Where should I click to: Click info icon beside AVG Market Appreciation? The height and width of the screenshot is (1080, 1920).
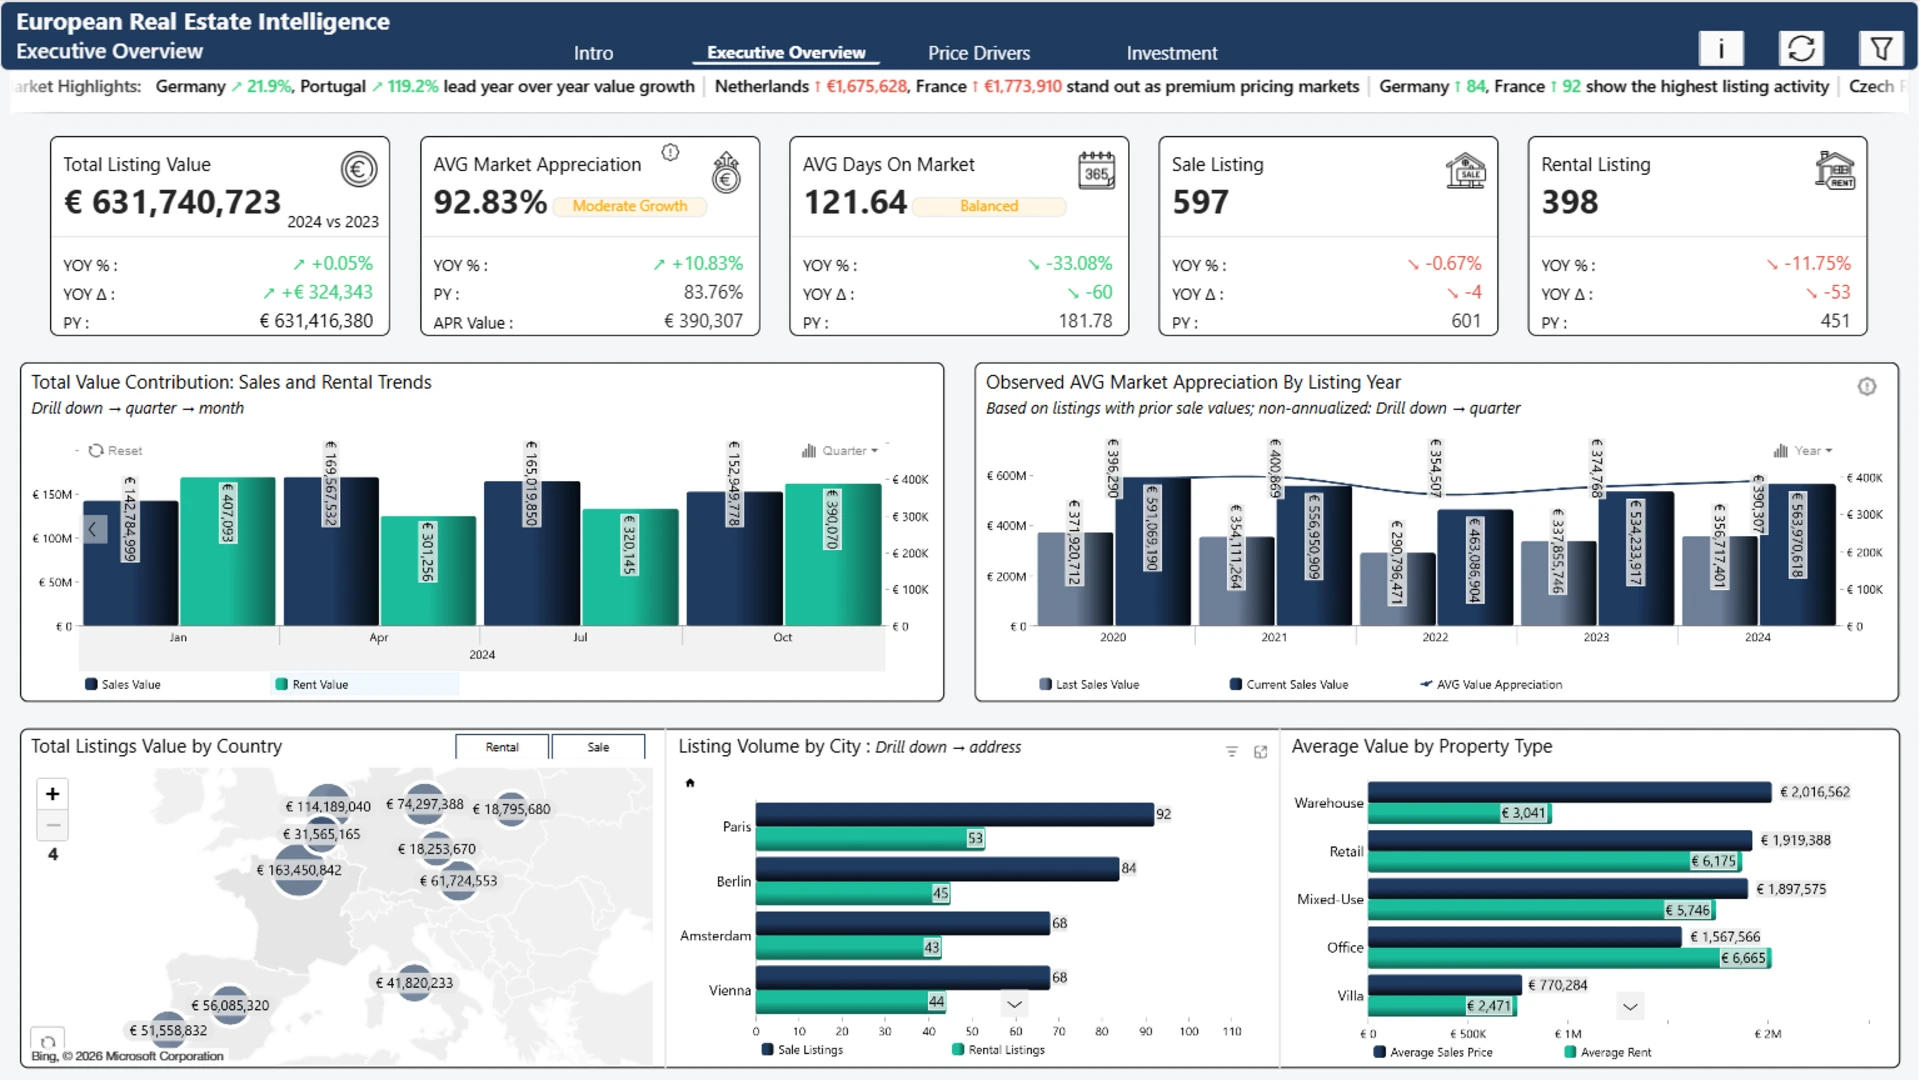point(670,152)
